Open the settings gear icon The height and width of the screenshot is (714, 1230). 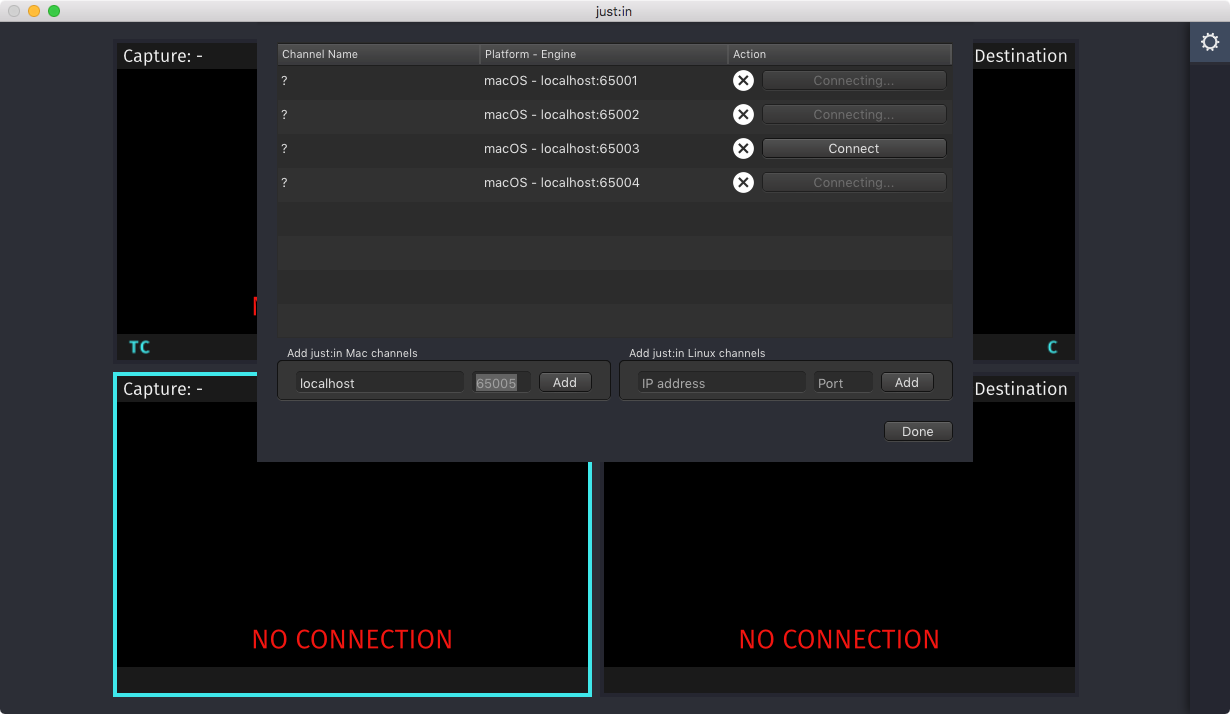tap(1209, 42)
